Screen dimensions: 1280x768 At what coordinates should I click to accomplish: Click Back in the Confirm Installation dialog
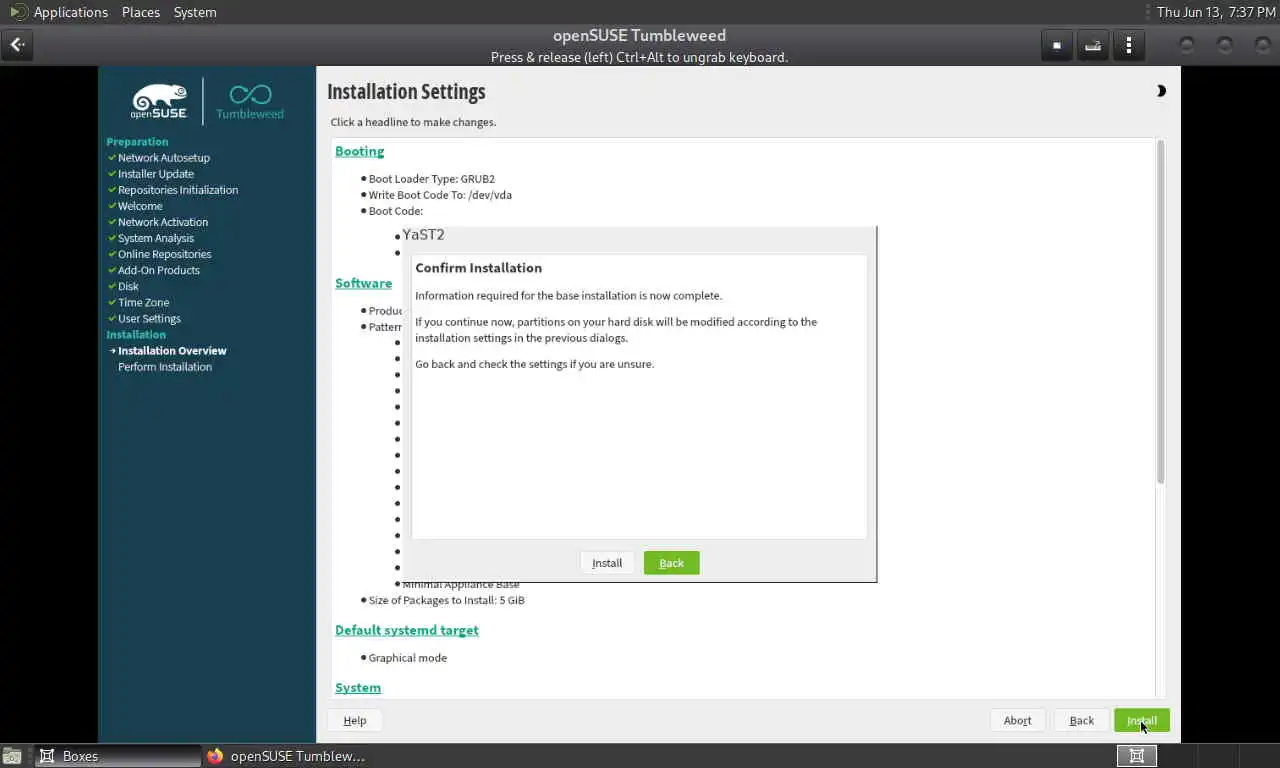pos(671,563)
